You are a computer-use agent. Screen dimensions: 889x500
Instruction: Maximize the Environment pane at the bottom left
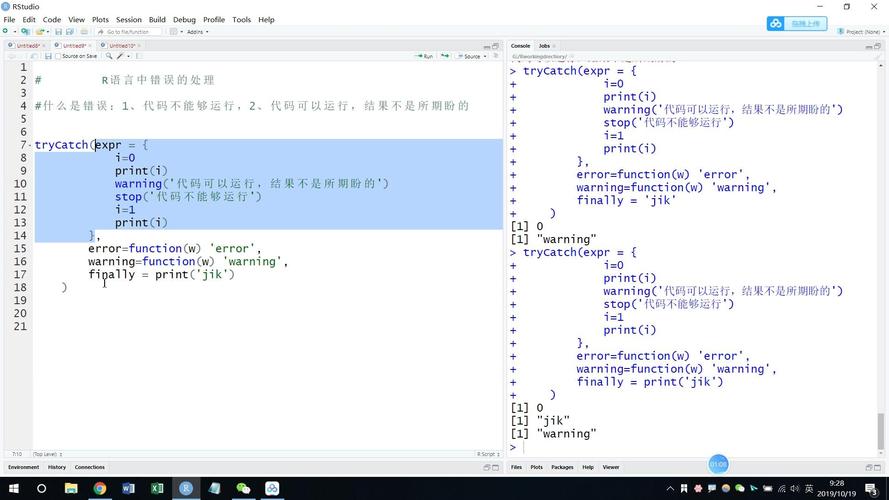pyautogui.click(x=496, y=467)
